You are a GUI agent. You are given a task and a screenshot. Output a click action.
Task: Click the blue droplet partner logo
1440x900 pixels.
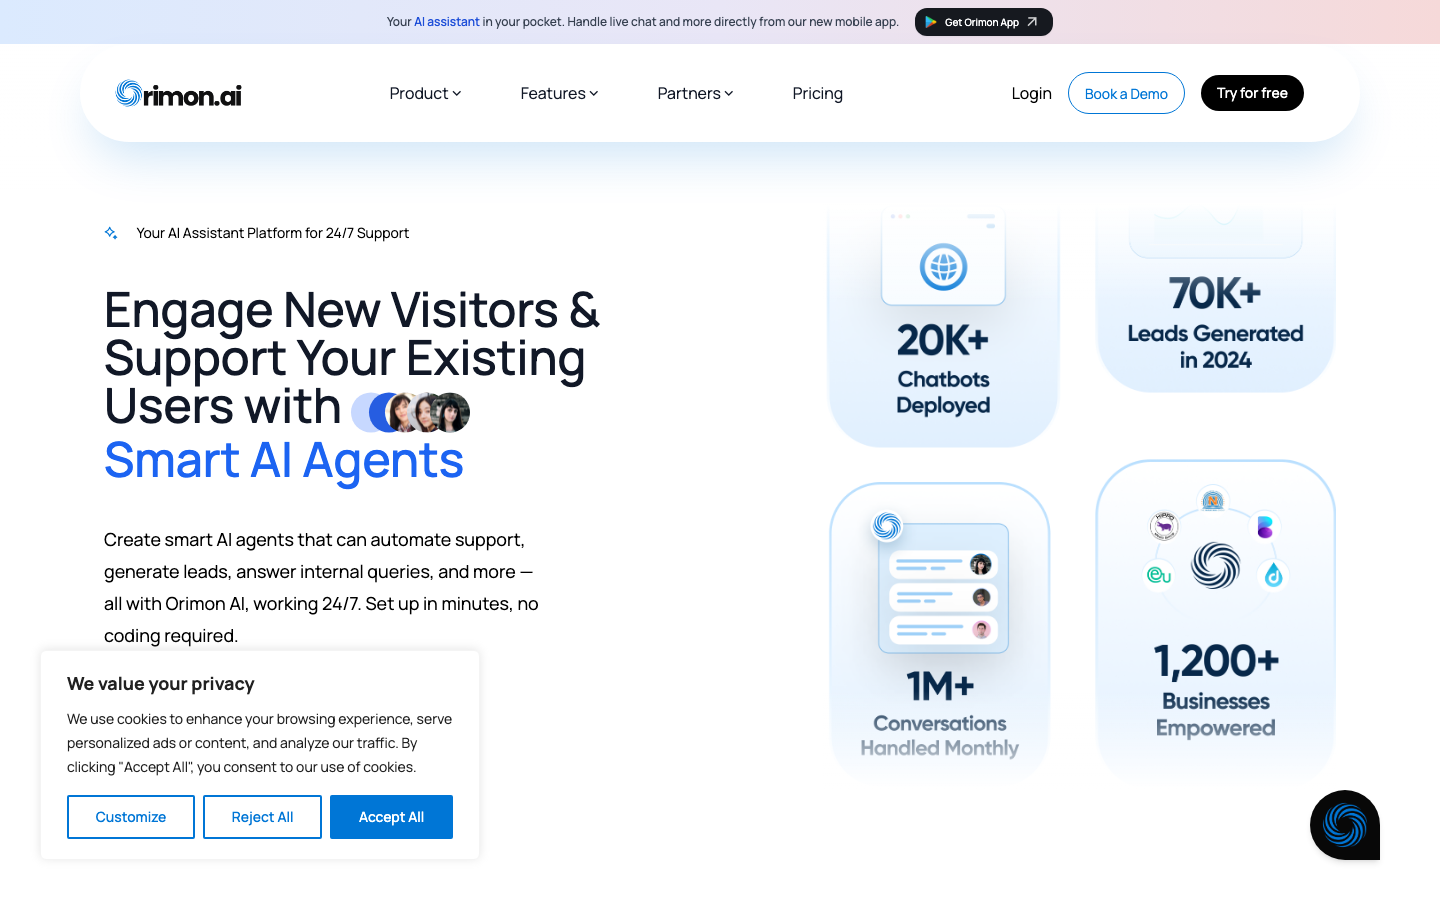(x=1273, y=575)
